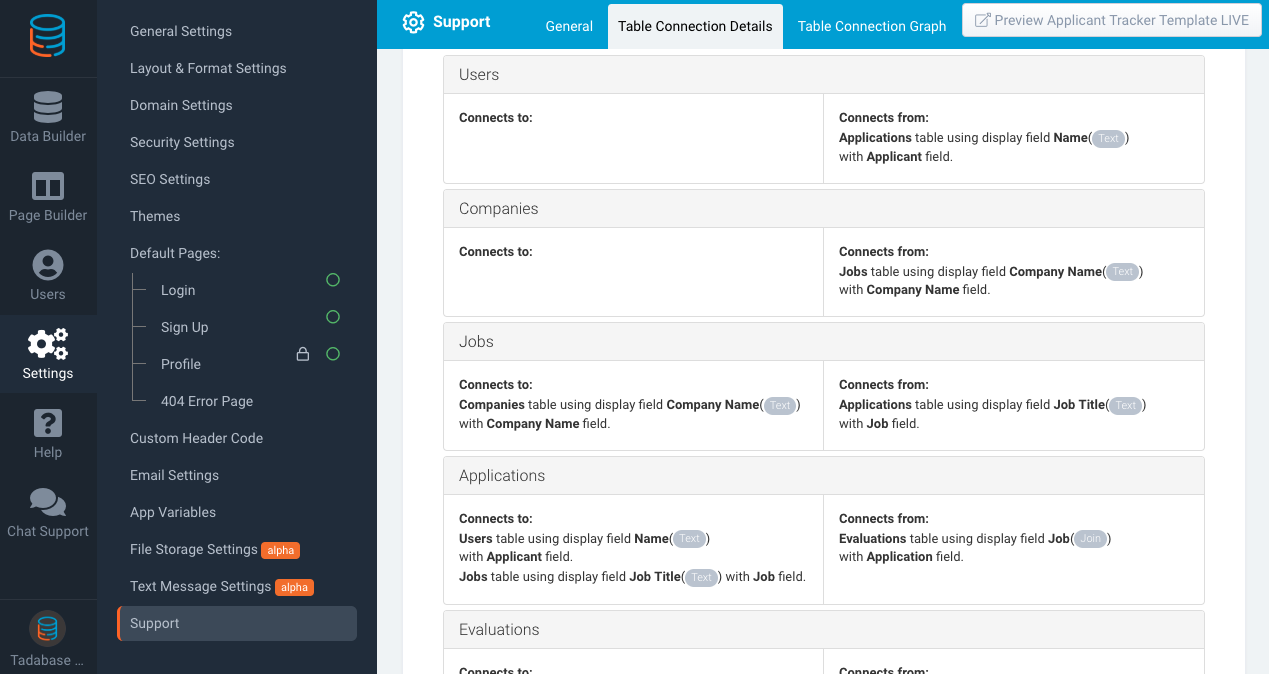
Task: Click the Support gear icon in header
Action: [x=413, y=22]
